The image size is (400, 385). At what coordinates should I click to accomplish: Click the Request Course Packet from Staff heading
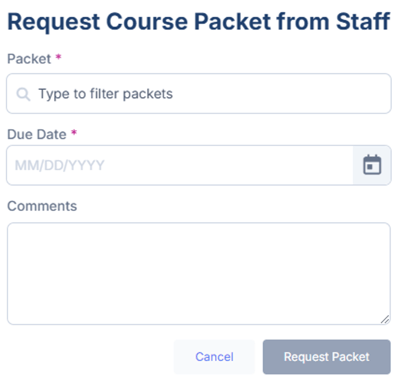(199, 22)
